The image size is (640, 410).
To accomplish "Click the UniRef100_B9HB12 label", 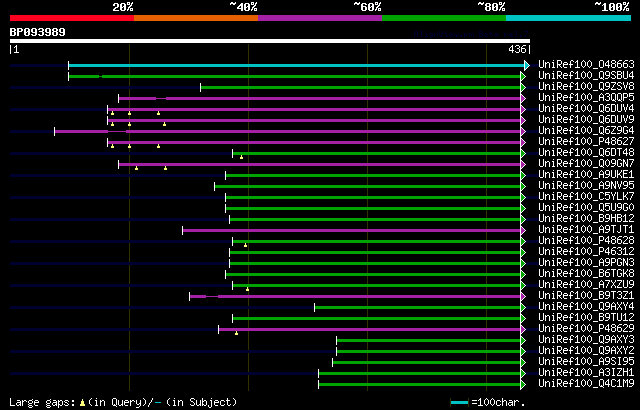I will [x=586, y=219].
